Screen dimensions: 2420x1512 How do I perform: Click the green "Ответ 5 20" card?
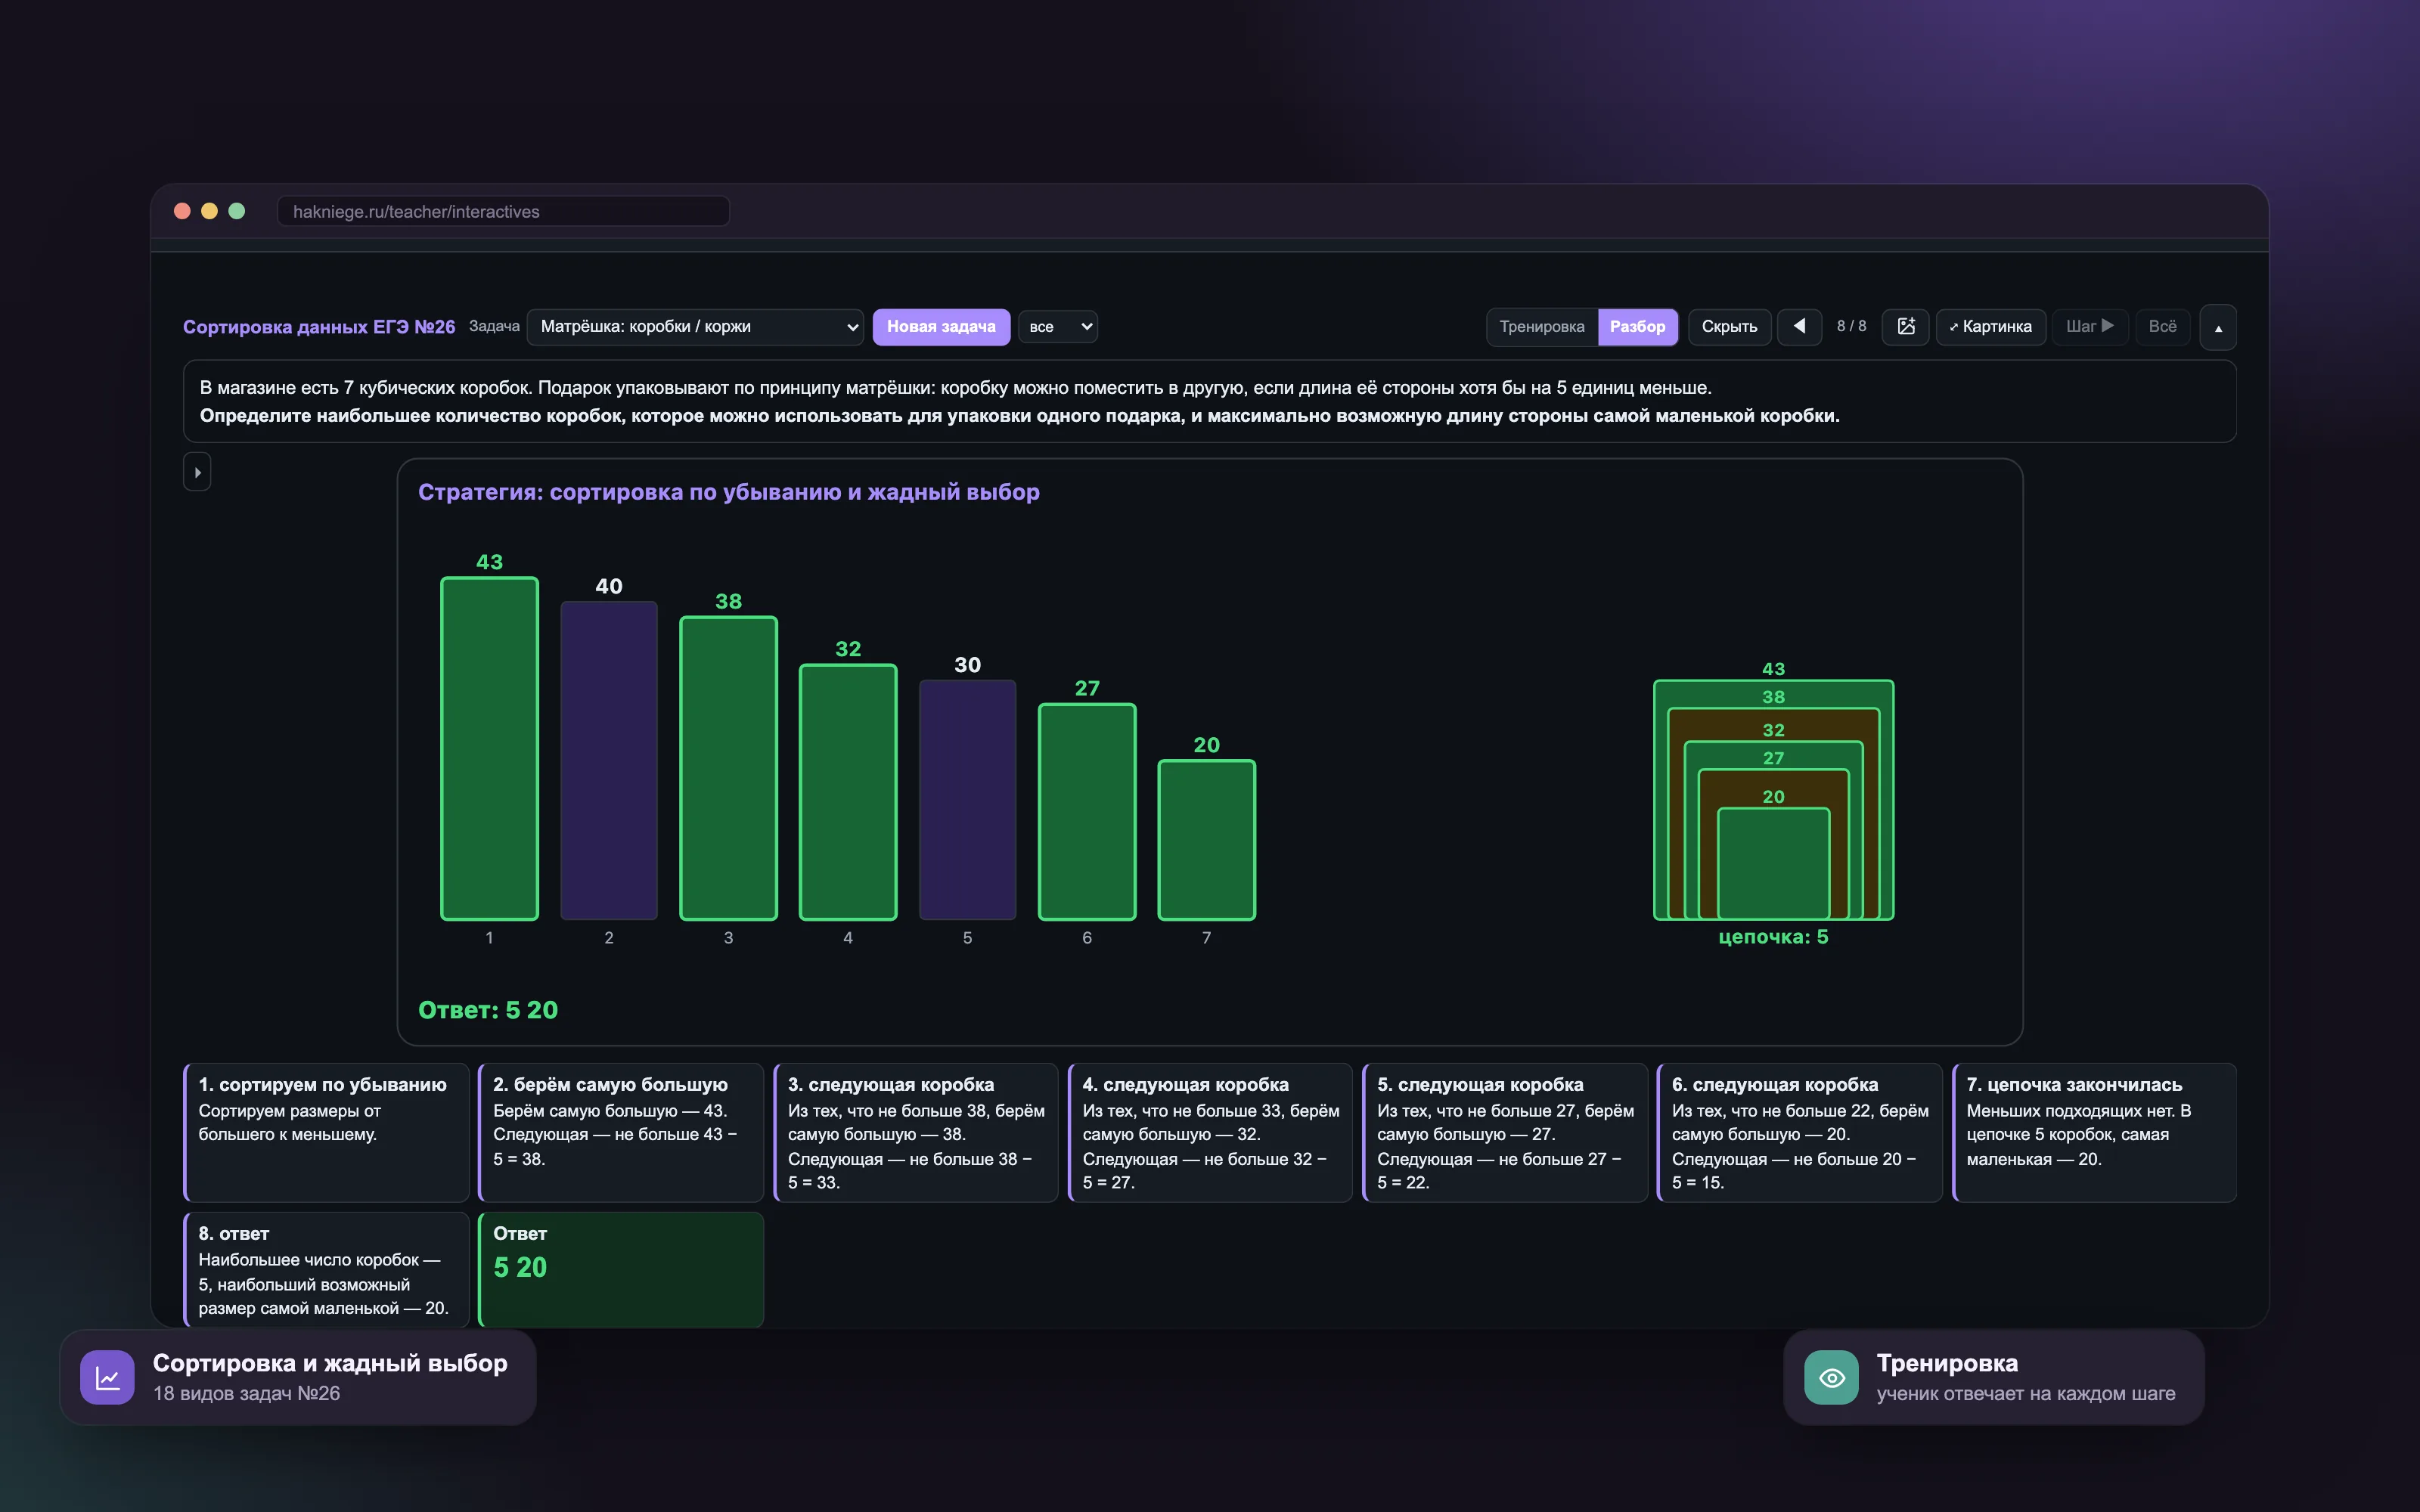click(x=621, y=1270)
